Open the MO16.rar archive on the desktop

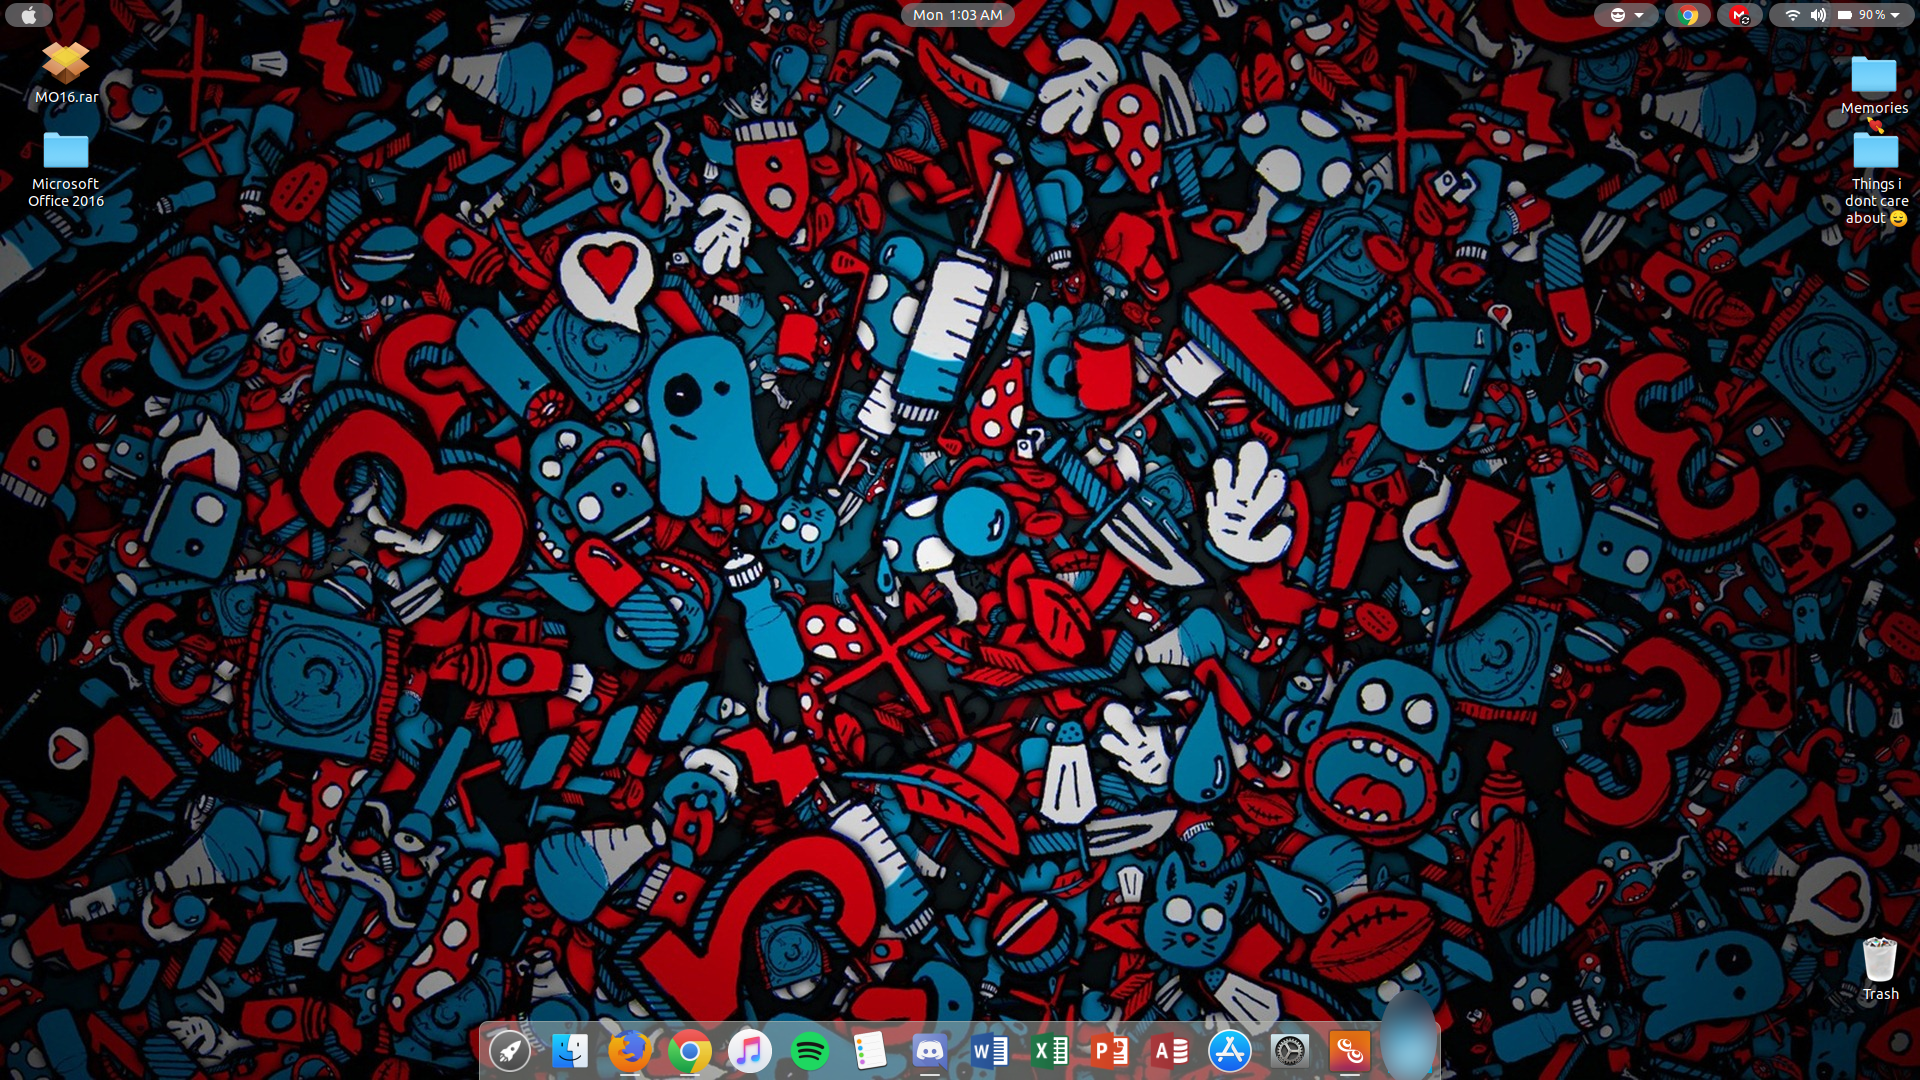tap(66, 73)
